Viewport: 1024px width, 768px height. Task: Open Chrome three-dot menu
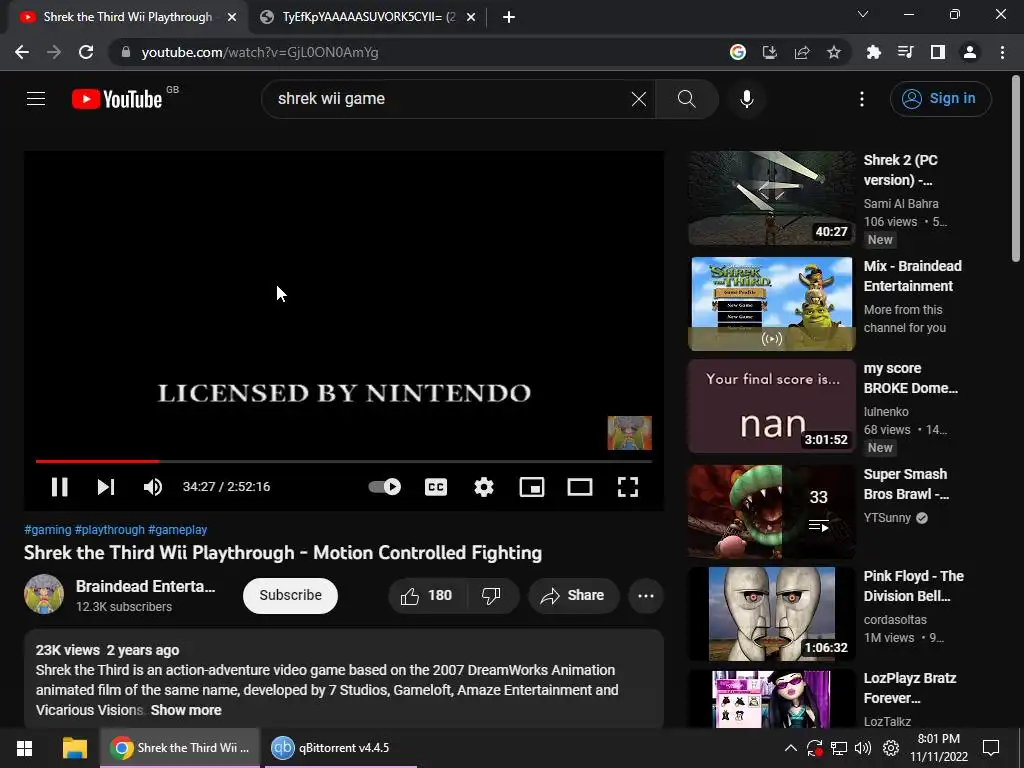(x=1002, y=52)
